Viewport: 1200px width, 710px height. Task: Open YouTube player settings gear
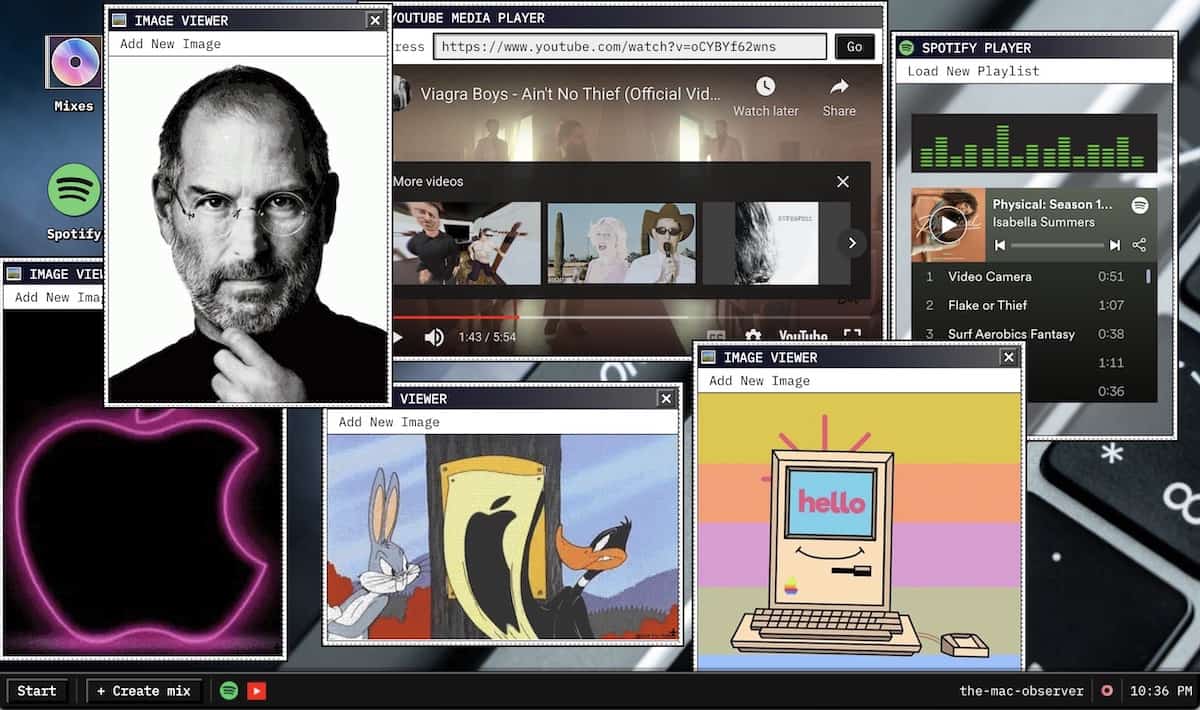pos(753,337)
